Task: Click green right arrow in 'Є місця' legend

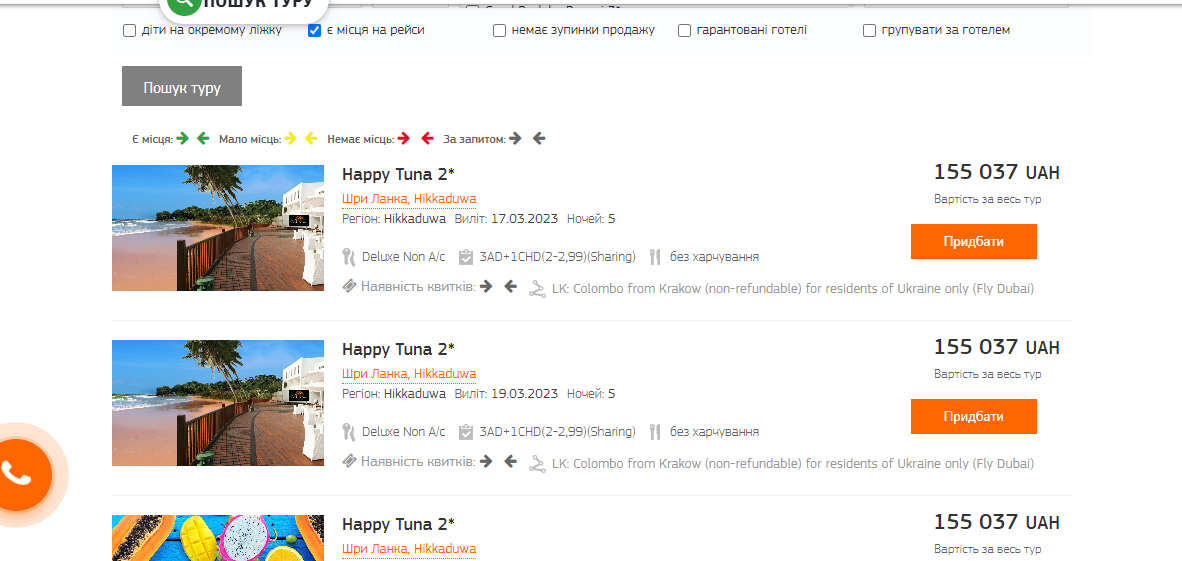Action: [182, 139]
